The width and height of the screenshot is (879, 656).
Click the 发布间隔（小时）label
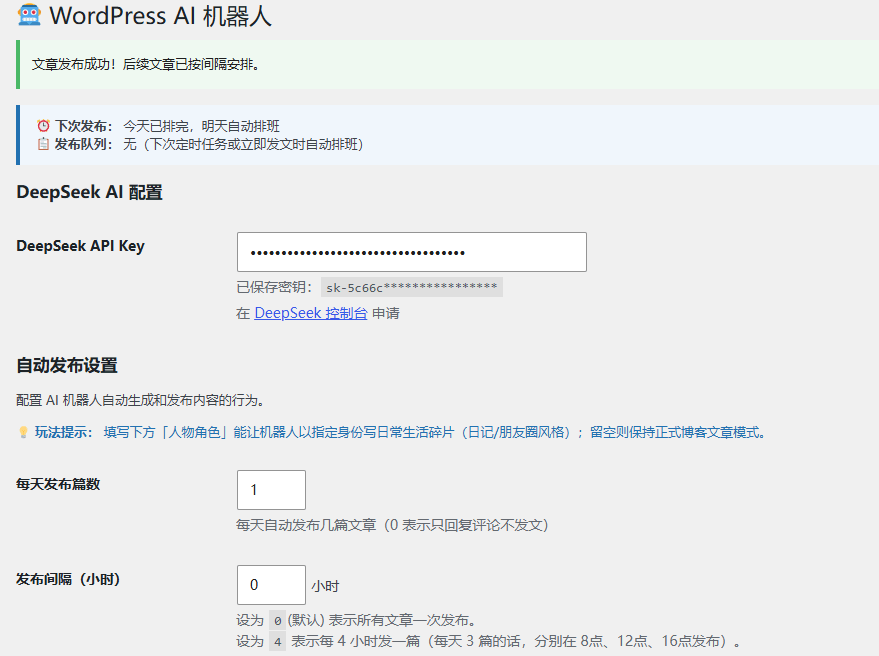click(x=68, y=579)
